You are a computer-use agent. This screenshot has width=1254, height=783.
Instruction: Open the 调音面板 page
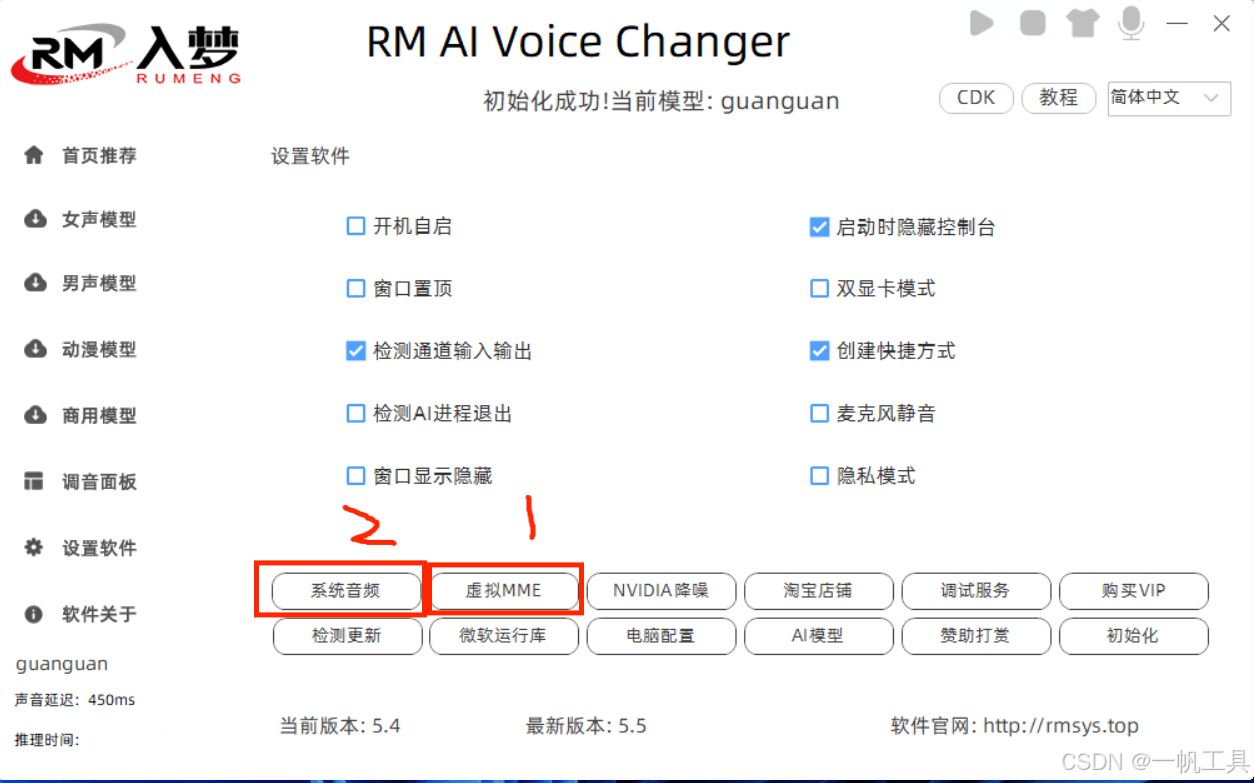pyautogui.click(x=99, y=482)
